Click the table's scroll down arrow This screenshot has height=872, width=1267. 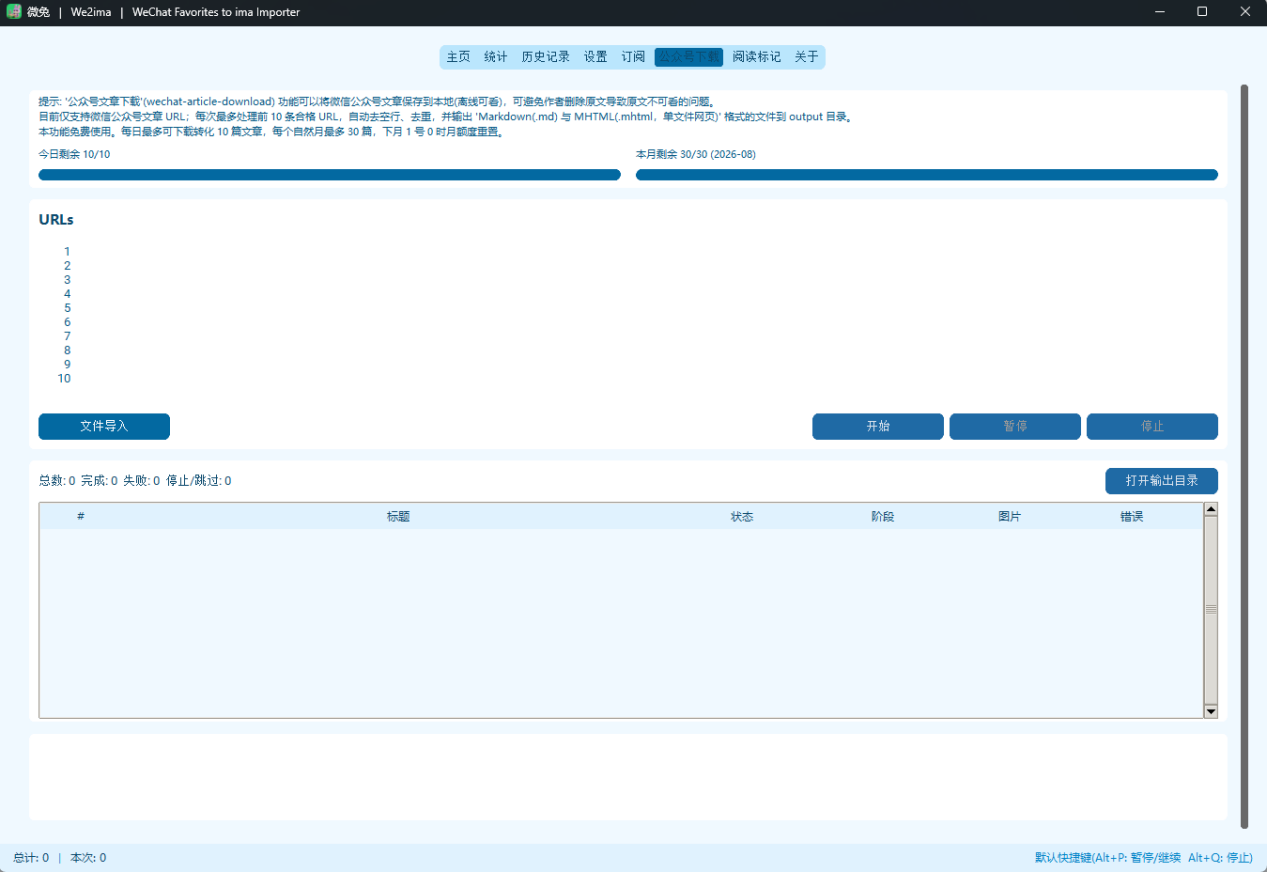coord(1211,711)
